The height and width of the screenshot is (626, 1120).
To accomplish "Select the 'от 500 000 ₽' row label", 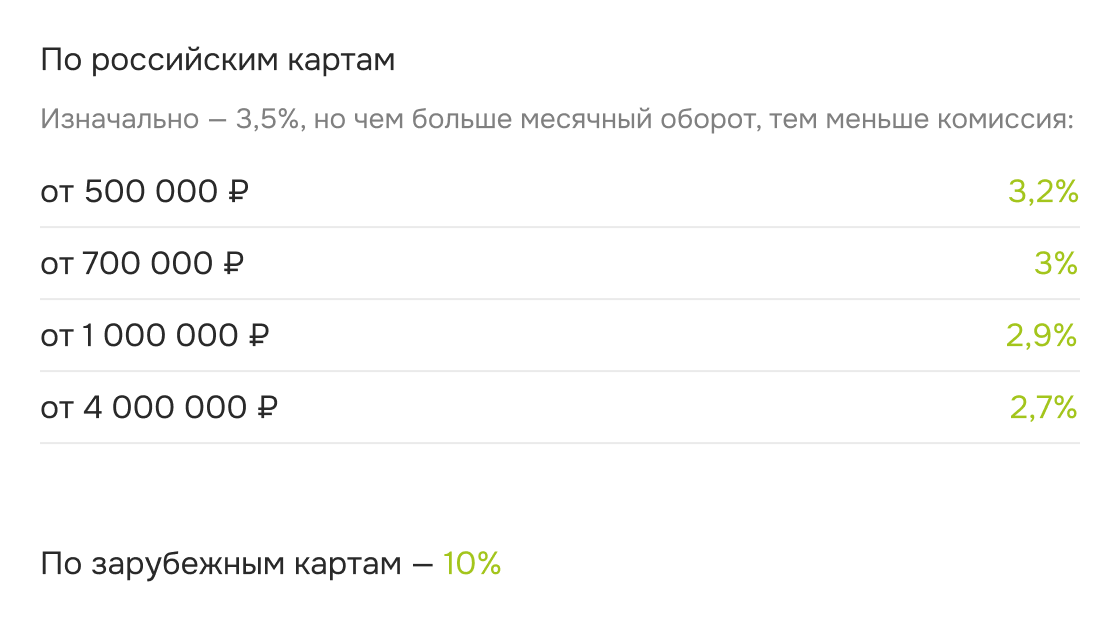I will 144,192.
